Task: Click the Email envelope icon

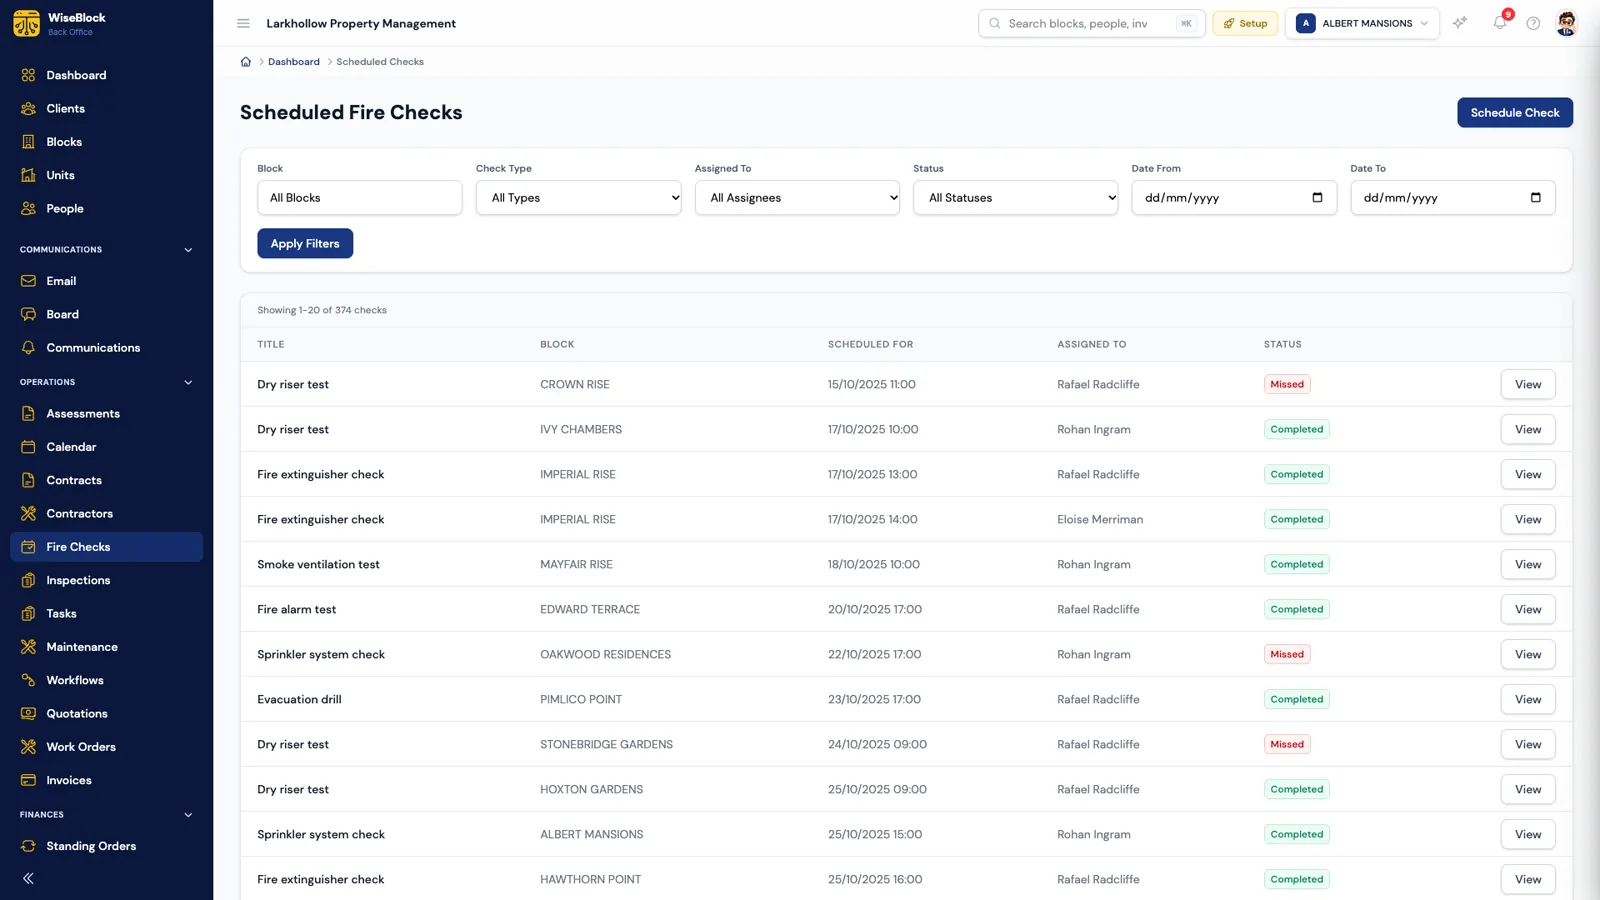Action: 28,281
